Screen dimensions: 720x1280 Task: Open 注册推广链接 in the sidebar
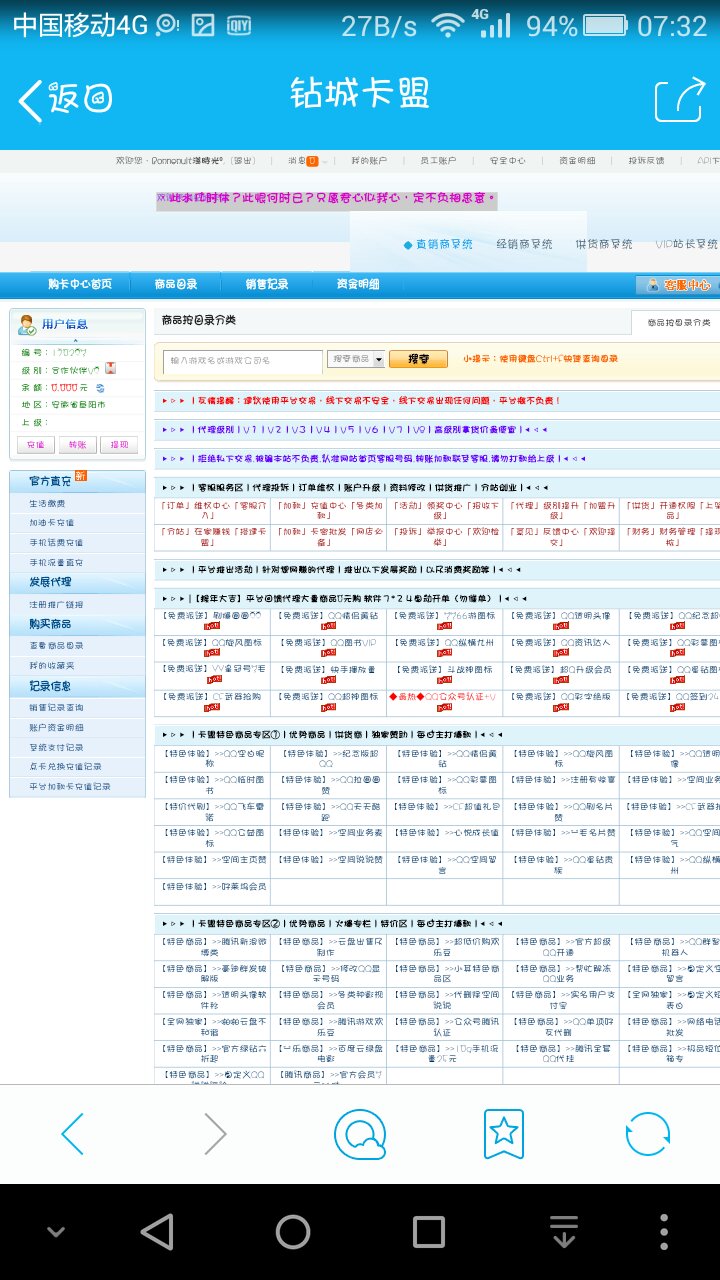pyautogui.click(x=56, y=605)
